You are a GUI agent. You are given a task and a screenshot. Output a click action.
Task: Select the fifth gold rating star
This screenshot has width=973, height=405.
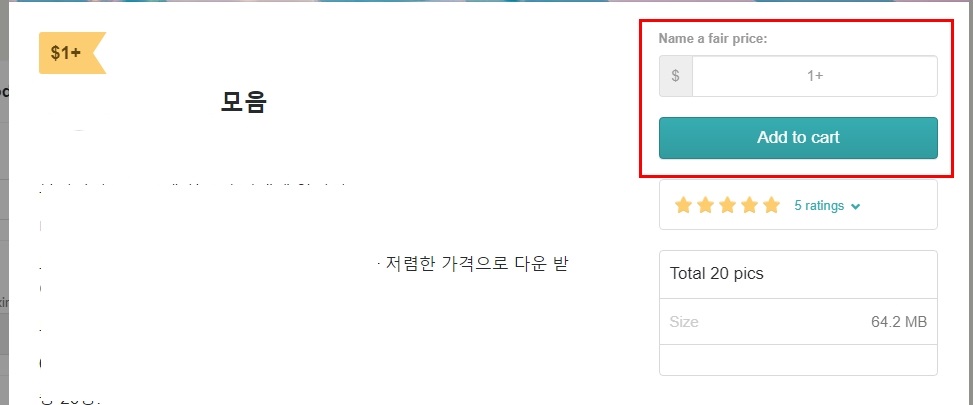(772, 205)
